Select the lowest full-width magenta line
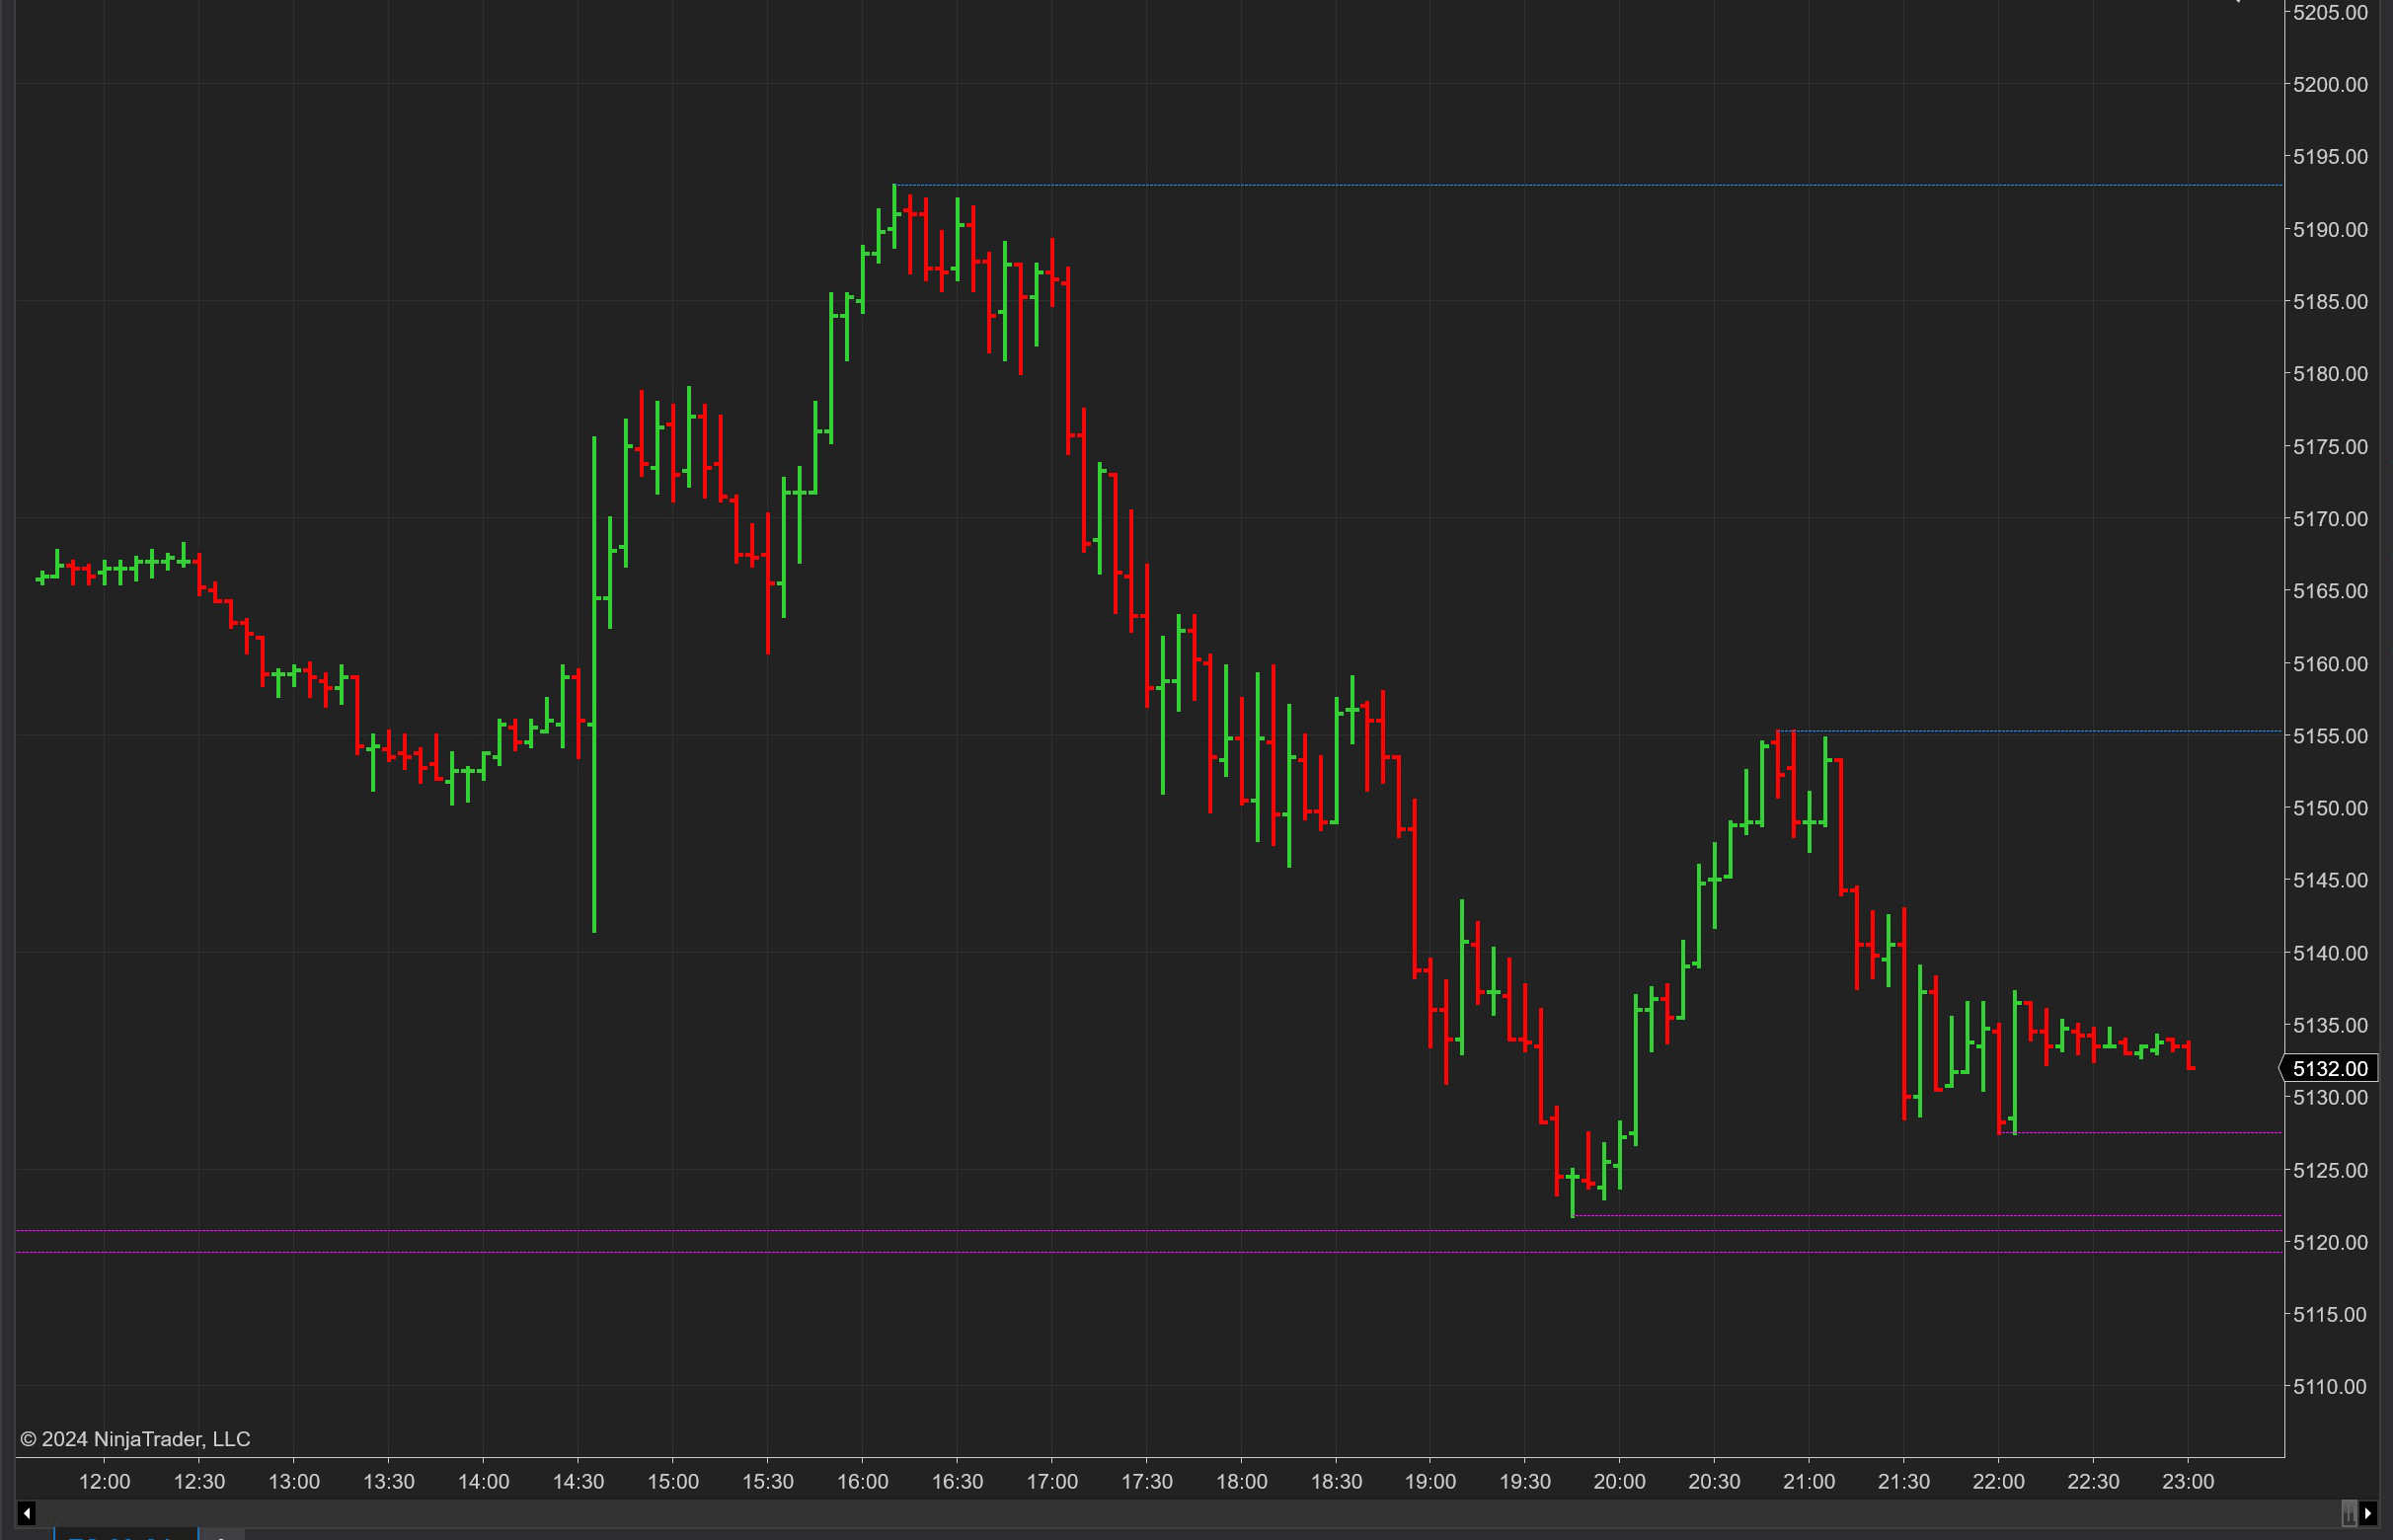This screenshot has height=1540, width=2393. pyautogui.click(x=1000, y=1252)
